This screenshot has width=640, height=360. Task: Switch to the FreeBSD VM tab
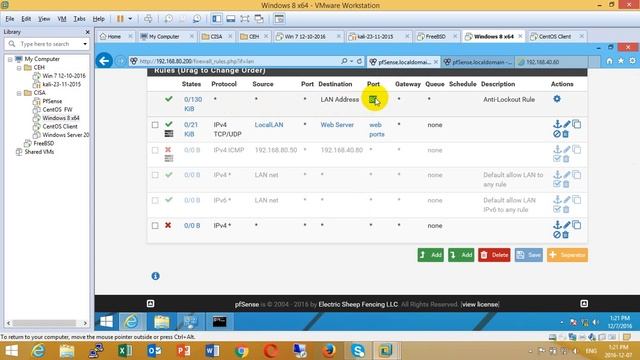point(436,36)
